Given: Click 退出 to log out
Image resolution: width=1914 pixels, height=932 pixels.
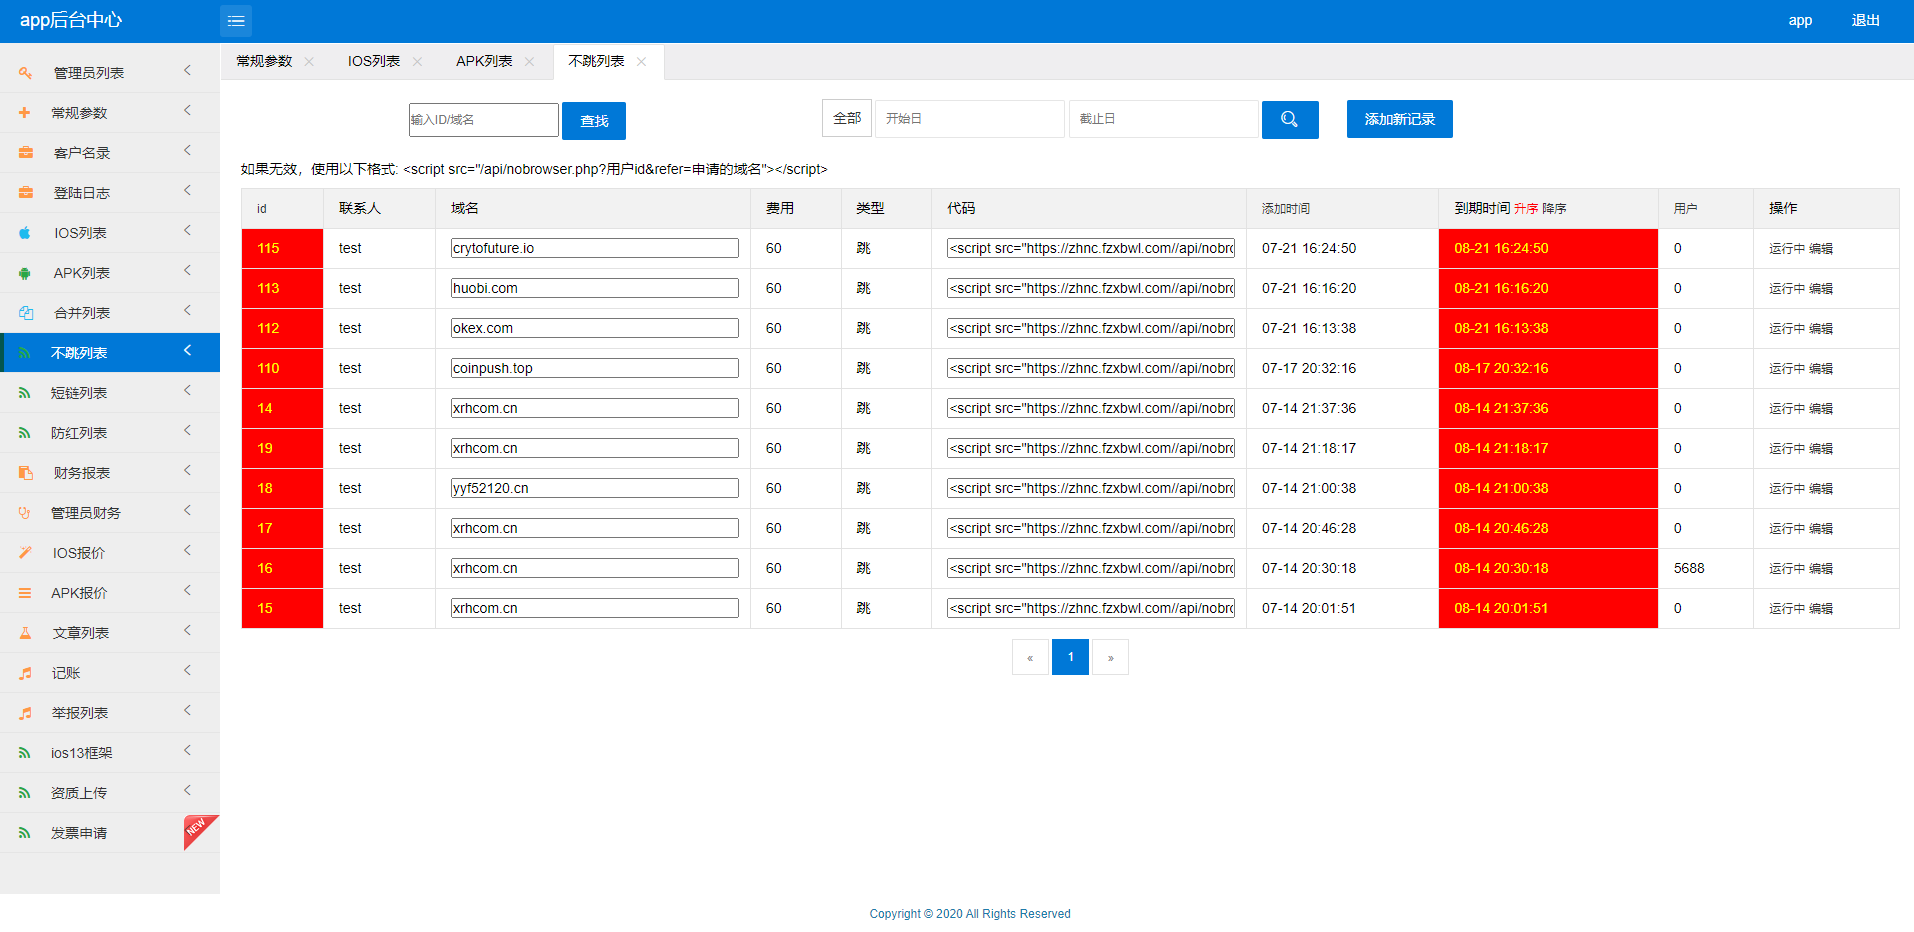Looking at the screenshot, I should point(1865,21).
